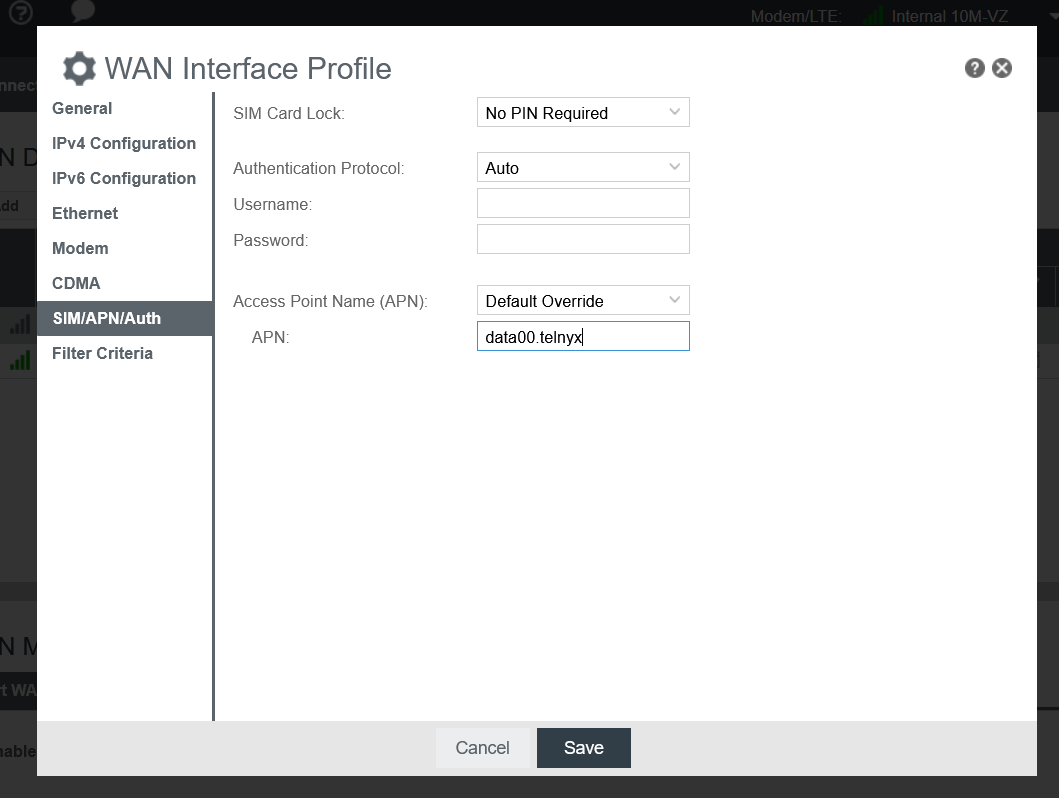Viewport: 1059px width, 798px height.
Task: Switch to the Filter Criteria tab
Action: pyautogui.click(x=102, y=353)
